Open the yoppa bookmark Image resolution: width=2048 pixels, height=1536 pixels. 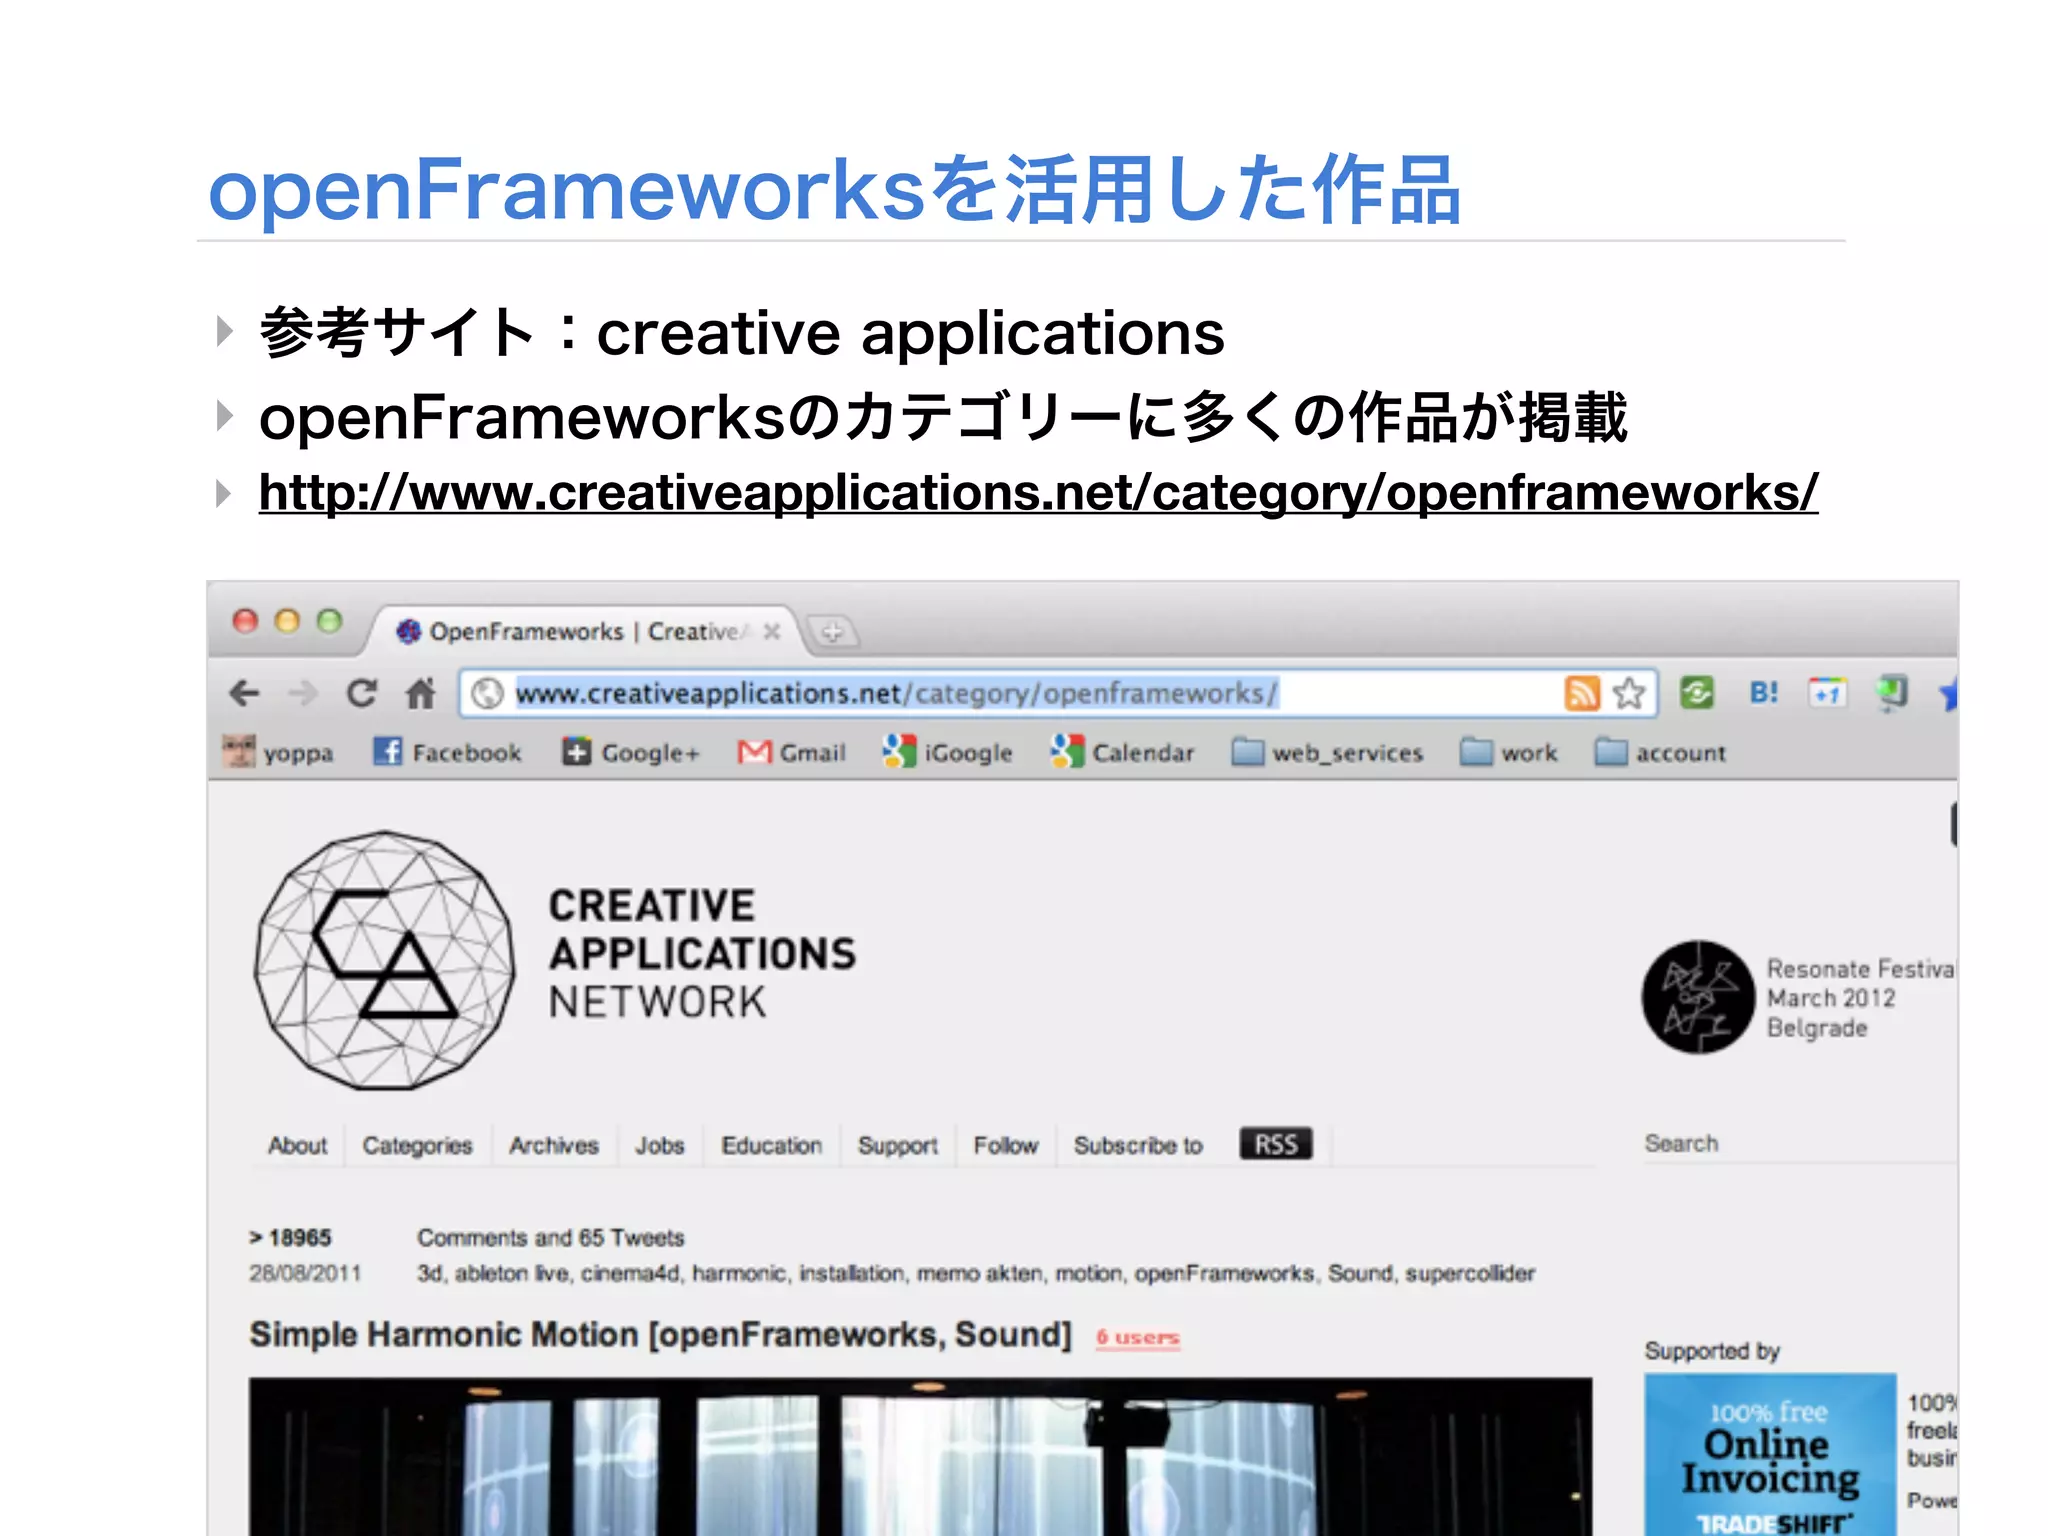278,752
